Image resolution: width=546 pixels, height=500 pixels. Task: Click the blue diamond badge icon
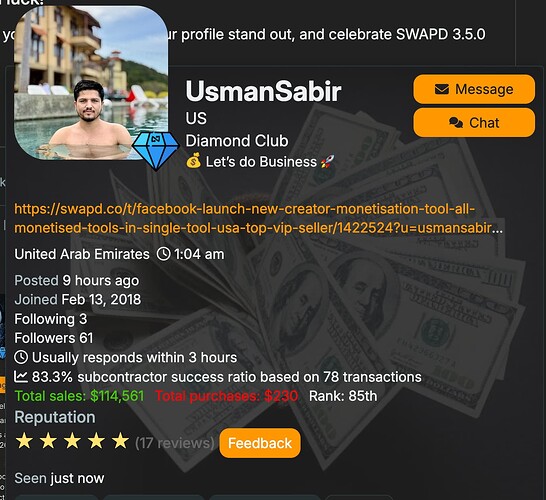[x=155, y=150]
